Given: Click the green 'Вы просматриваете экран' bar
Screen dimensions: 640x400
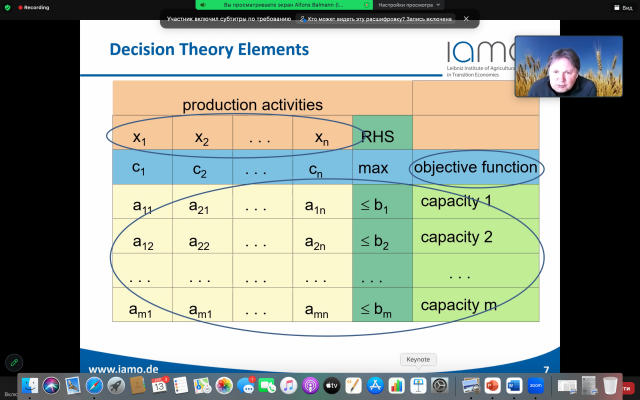Looking at the screenshot, I should 284,5.
